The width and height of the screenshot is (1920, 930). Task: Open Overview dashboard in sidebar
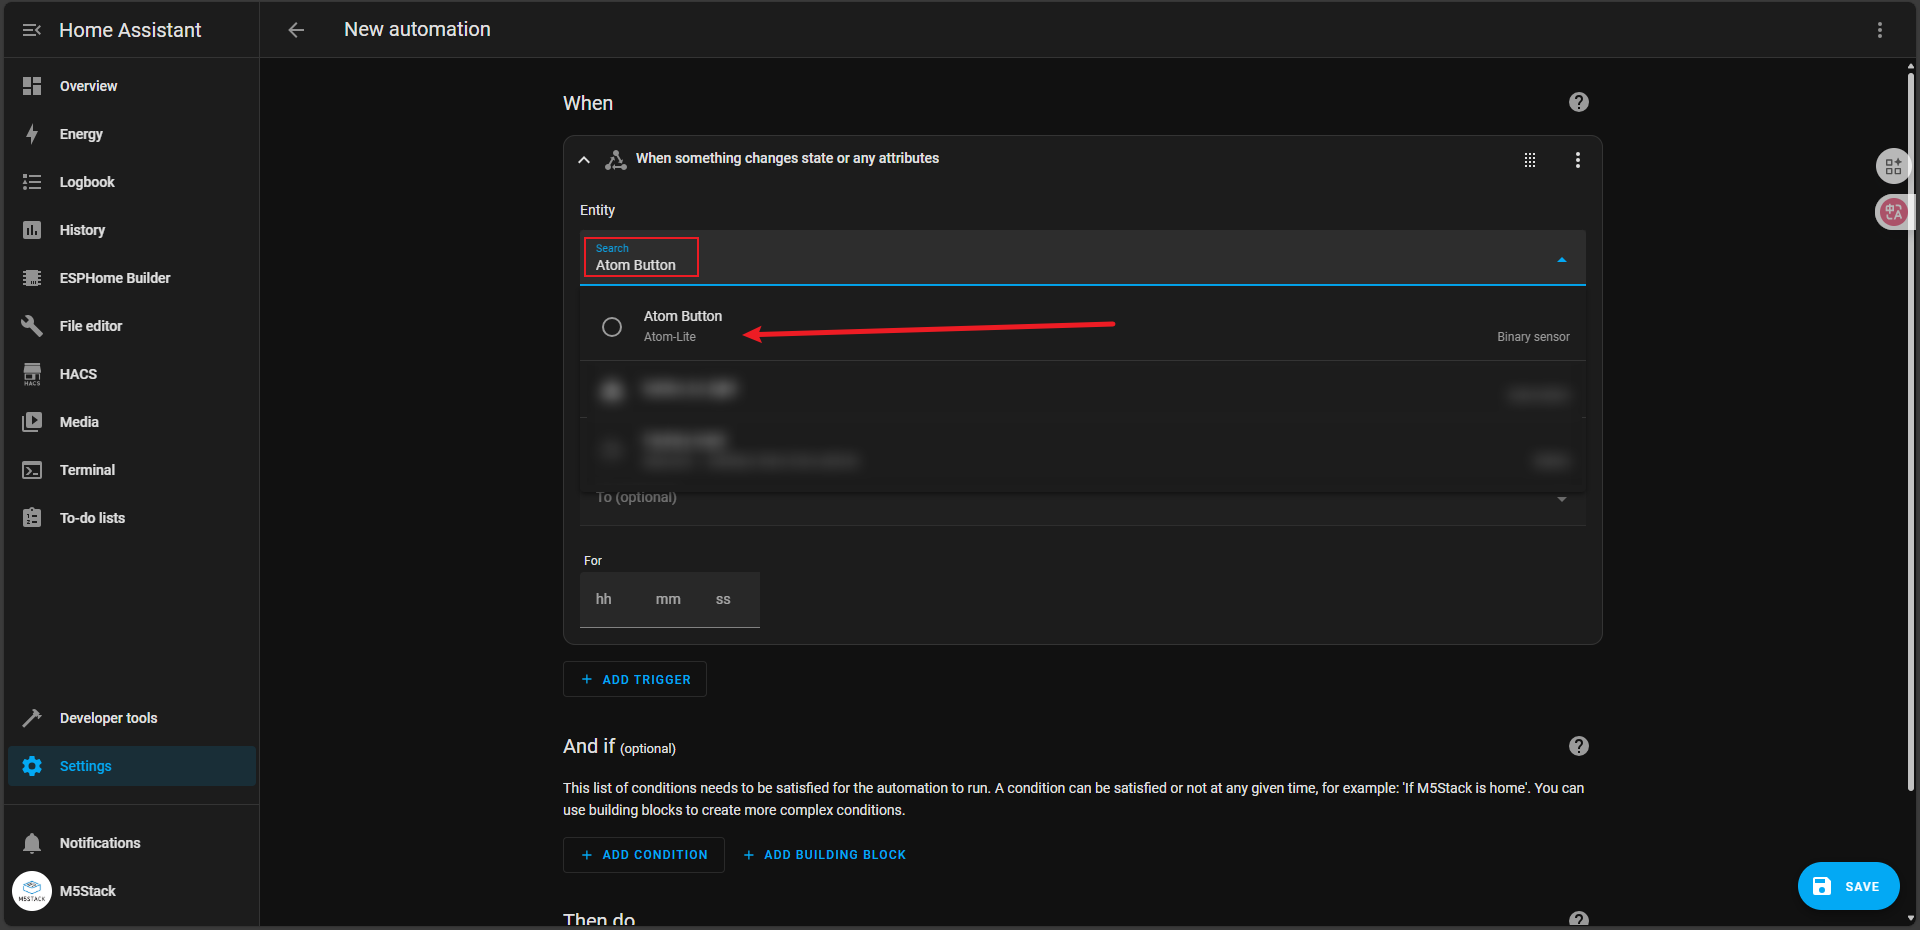(x=132, y=86)
